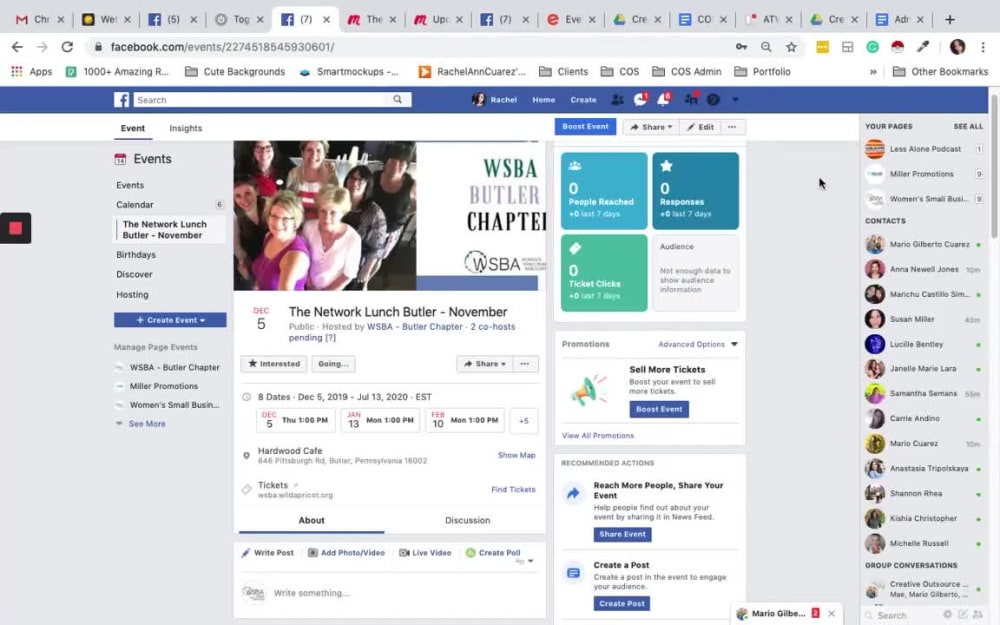Open the post composer audience dropdown arrow
Screen dimensions: 1000x625
tap(530, 561)
